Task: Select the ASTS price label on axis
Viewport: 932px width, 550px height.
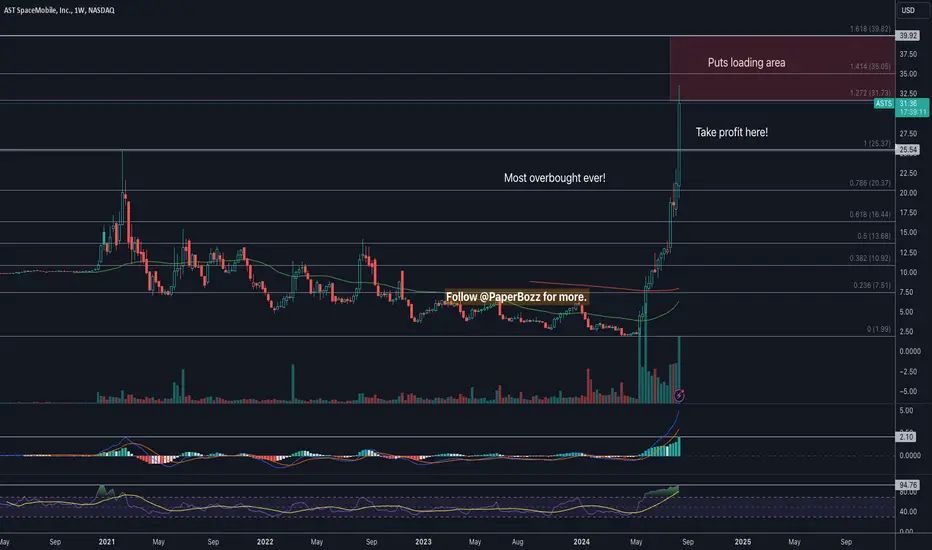Action: (883, 103)
